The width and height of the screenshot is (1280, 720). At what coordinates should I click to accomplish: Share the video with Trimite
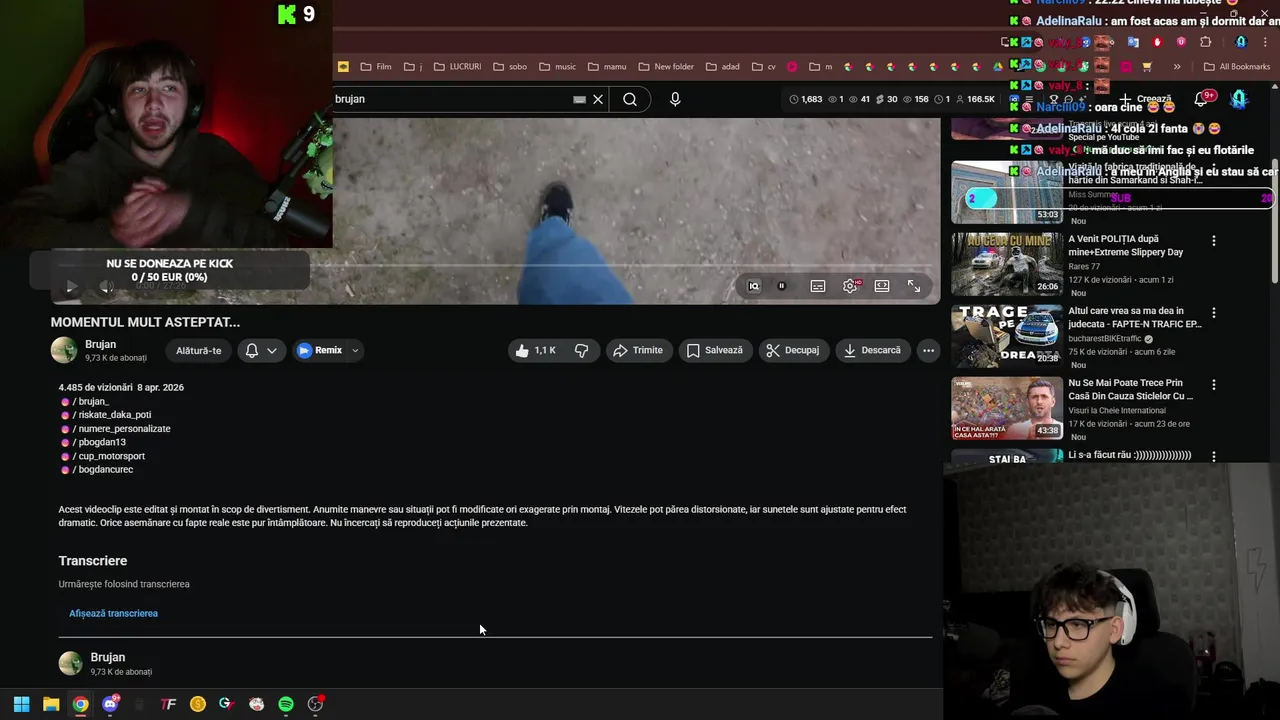(x=638, y=350)
